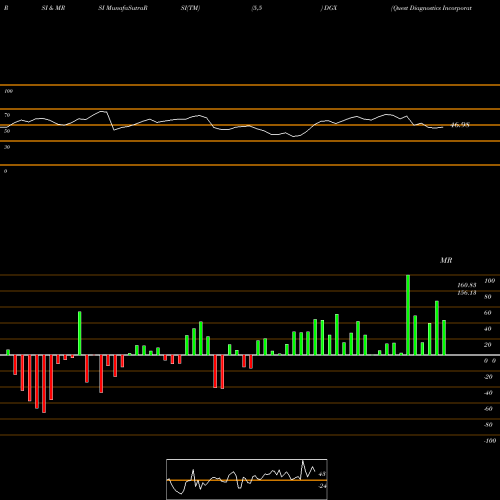The image size is (500, 500).
Task: Click the RSI axis label 70
Action: click(7, 115)
